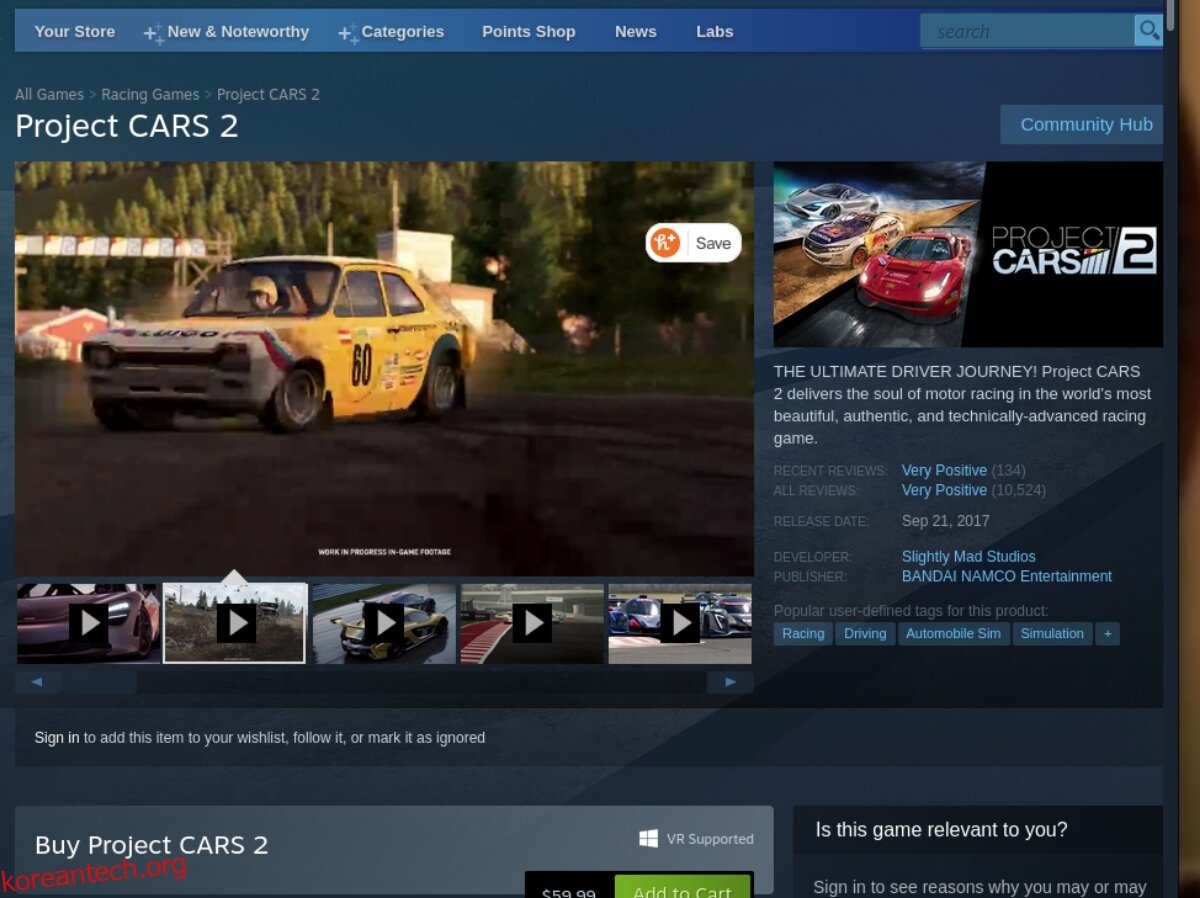This screenshot has width=1200, height=898.
Task: Open the Your Store menu
Action: [74, 32]
